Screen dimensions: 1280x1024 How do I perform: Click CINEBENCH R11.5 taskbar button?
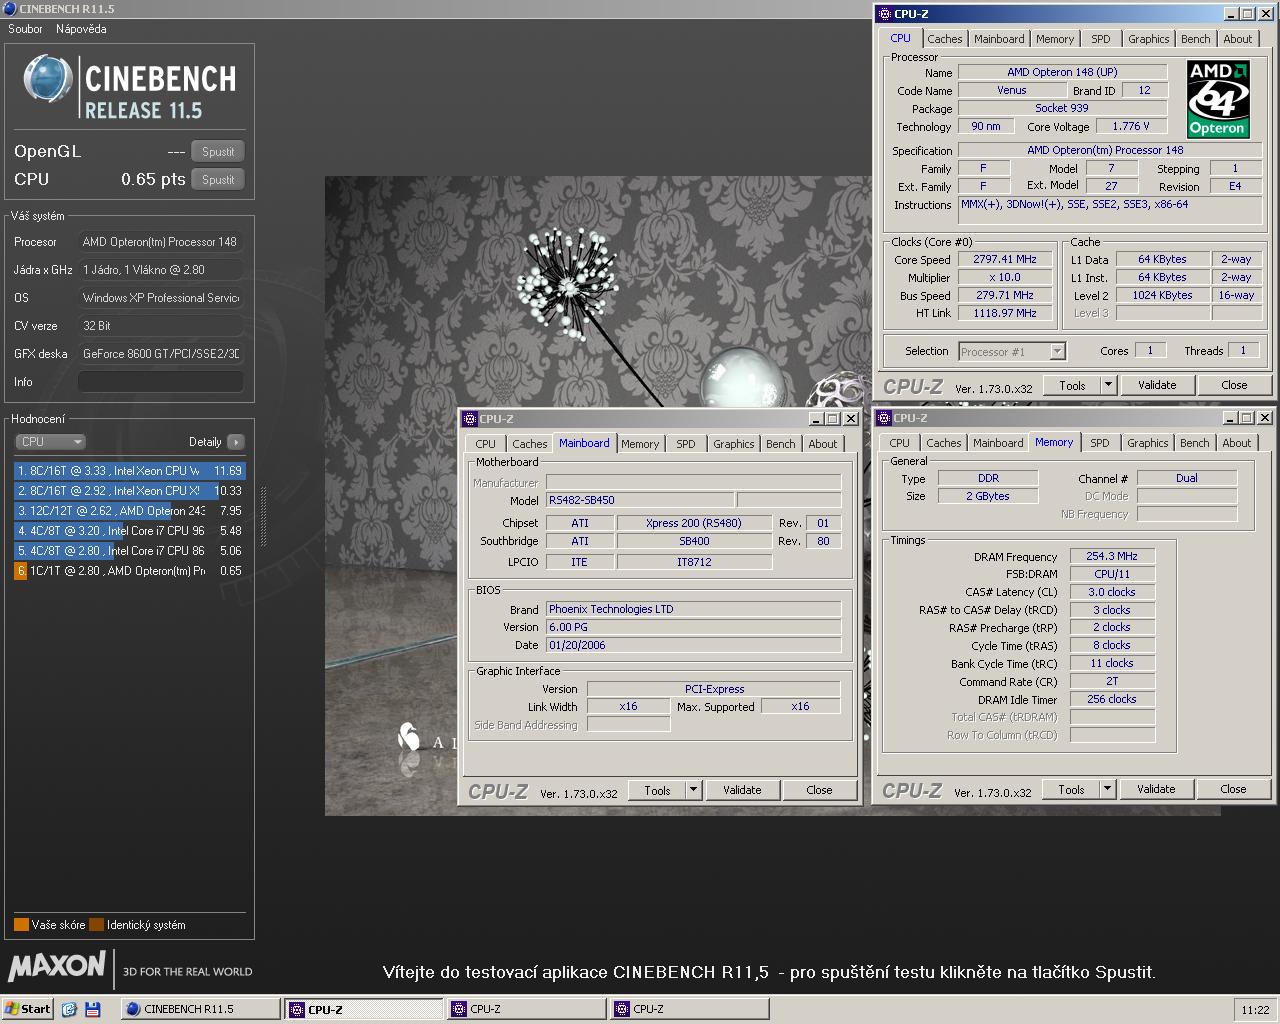click(x=200, y=1009)
